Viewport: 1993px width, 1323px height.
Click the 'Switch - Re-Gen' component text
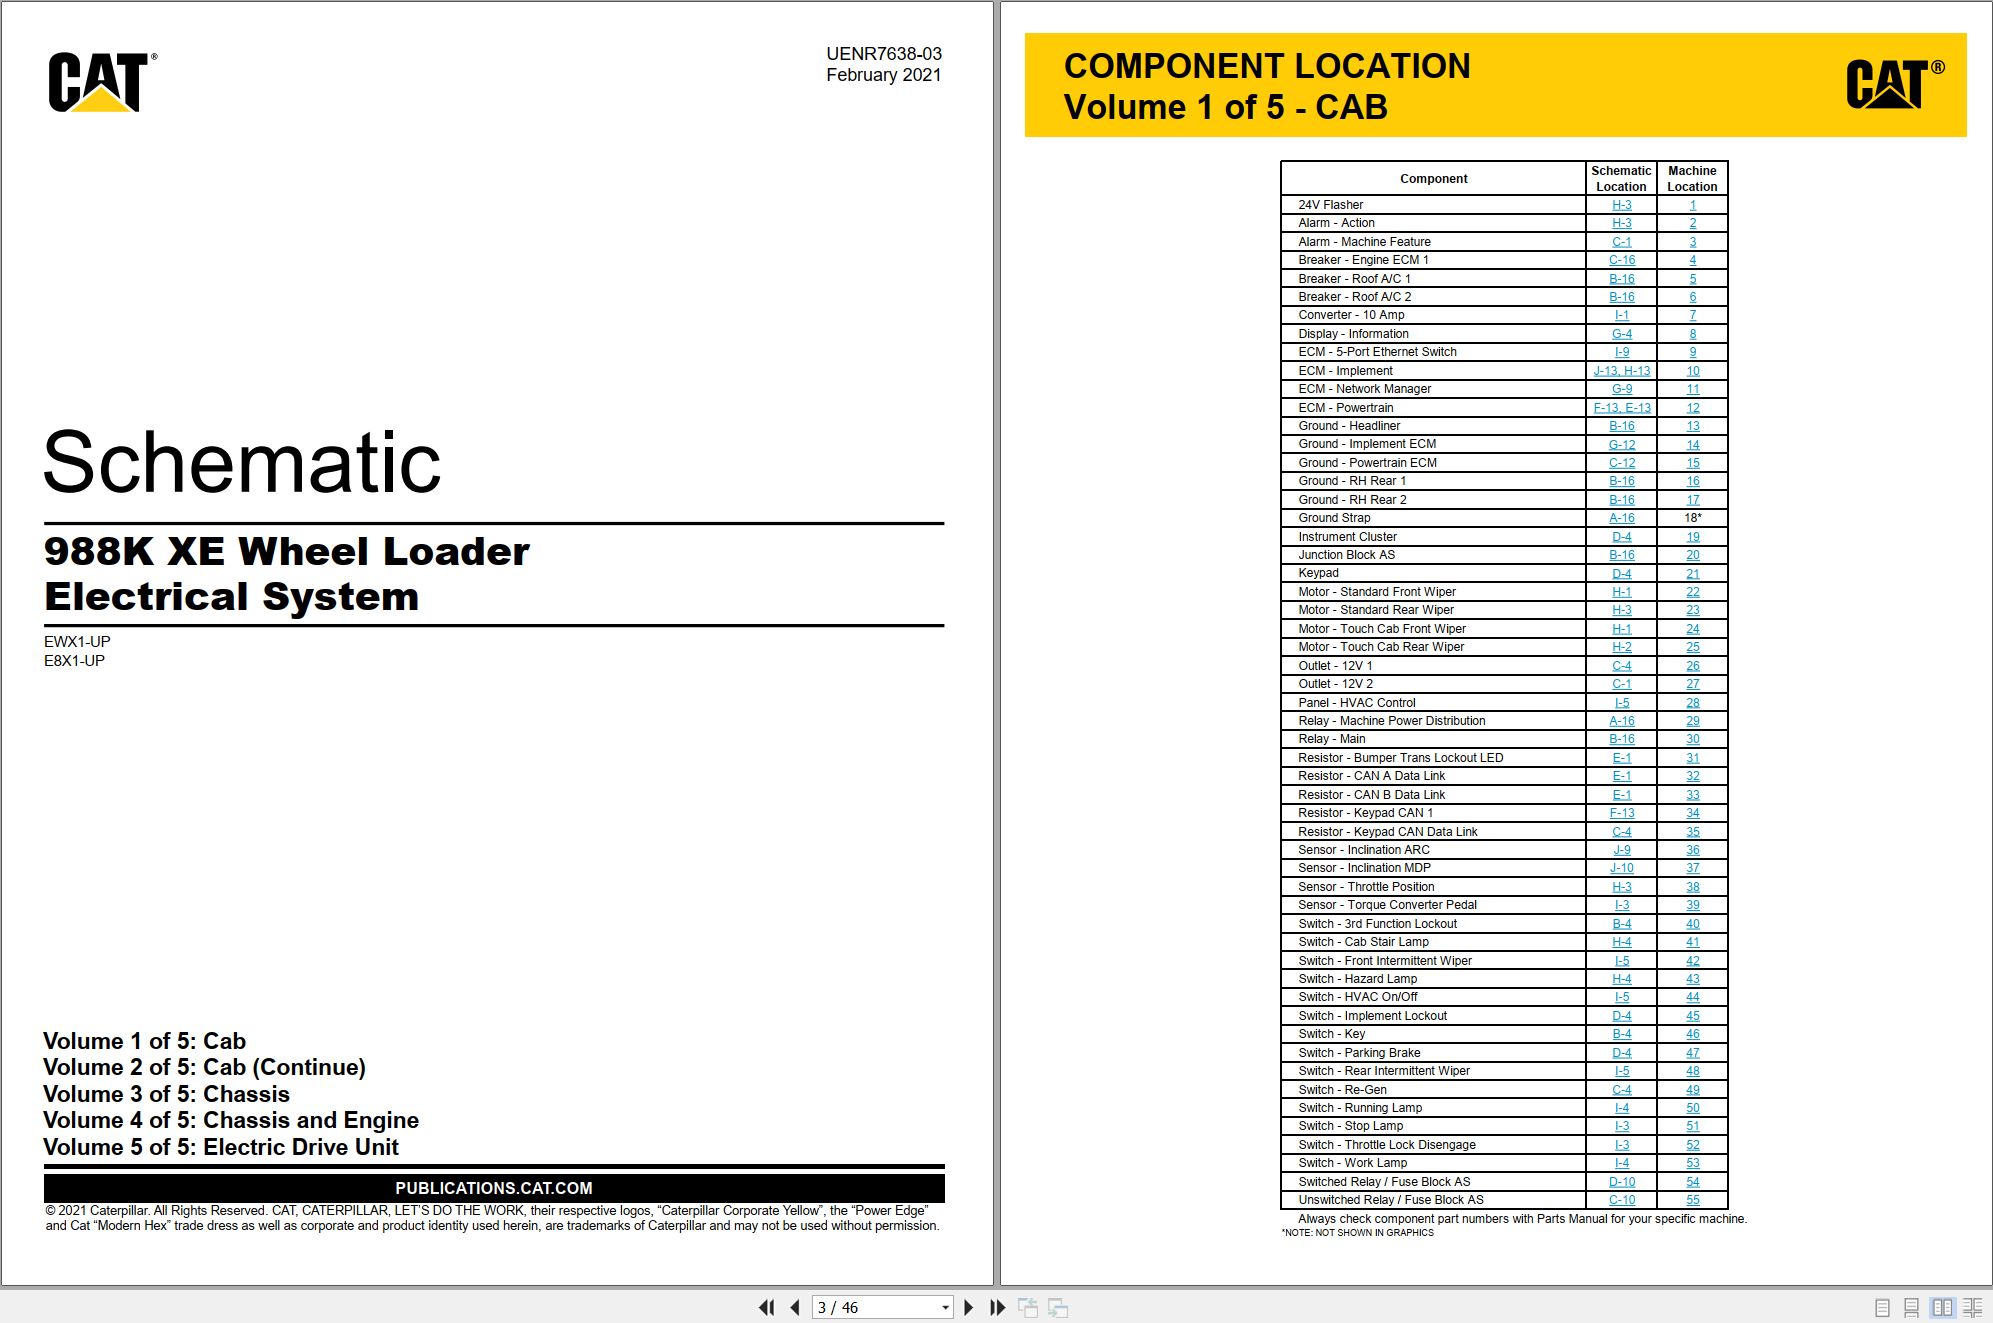(x=1342, y=1090)
